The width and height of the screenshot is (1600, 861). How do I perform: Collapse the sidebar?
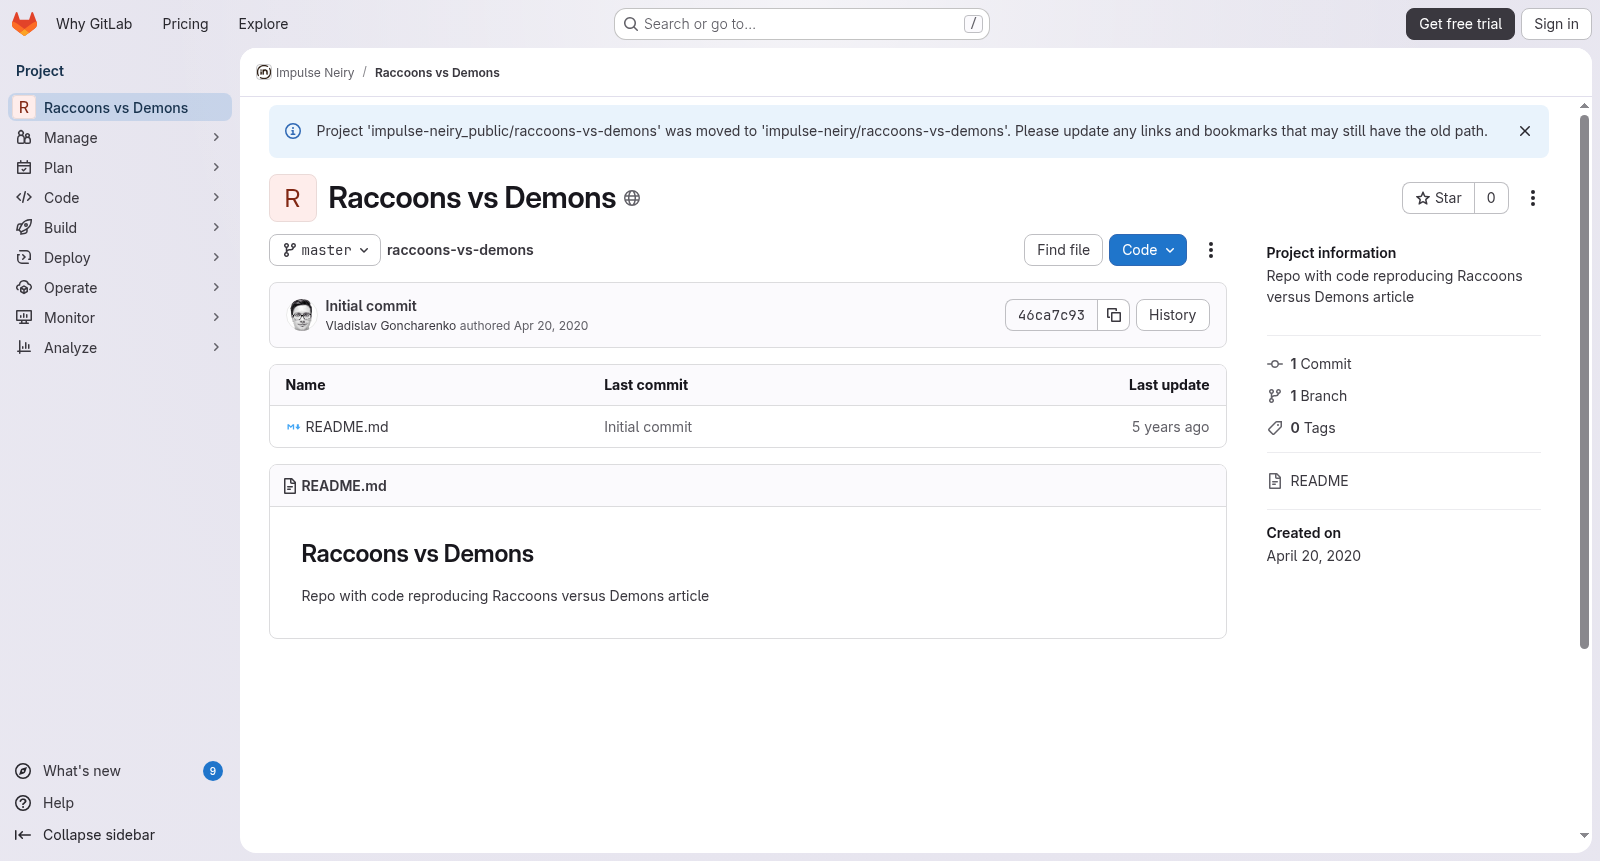coord(119,835)
